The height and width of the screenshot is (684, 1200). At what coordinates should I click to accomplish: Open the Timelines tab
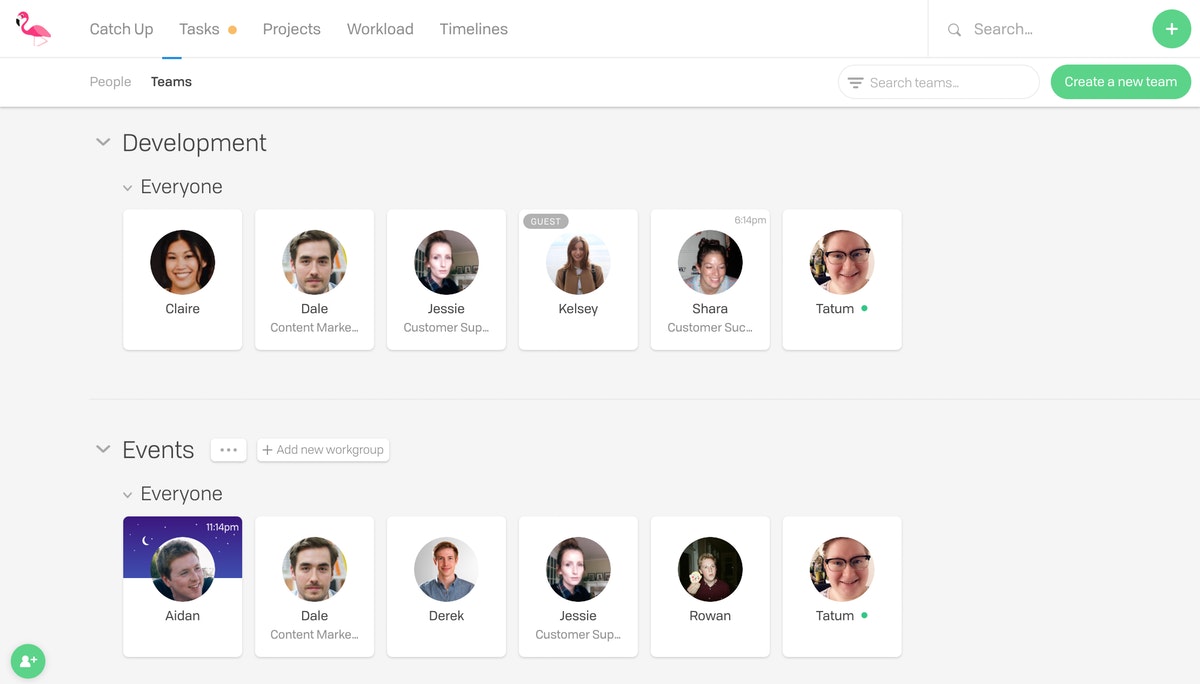pyautogui.click(x=473, y=29)
